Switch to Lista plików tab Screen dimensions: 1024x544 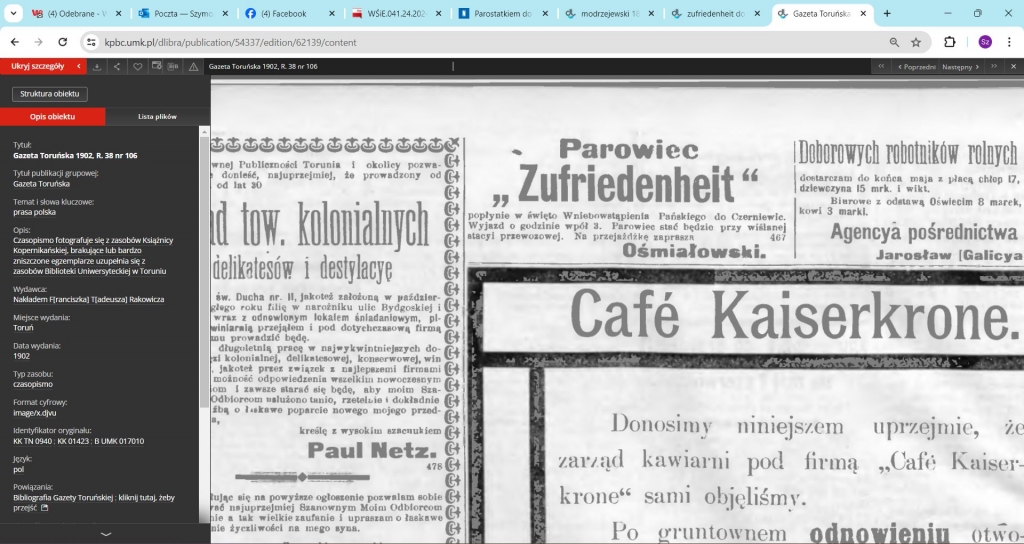(157, 116)
